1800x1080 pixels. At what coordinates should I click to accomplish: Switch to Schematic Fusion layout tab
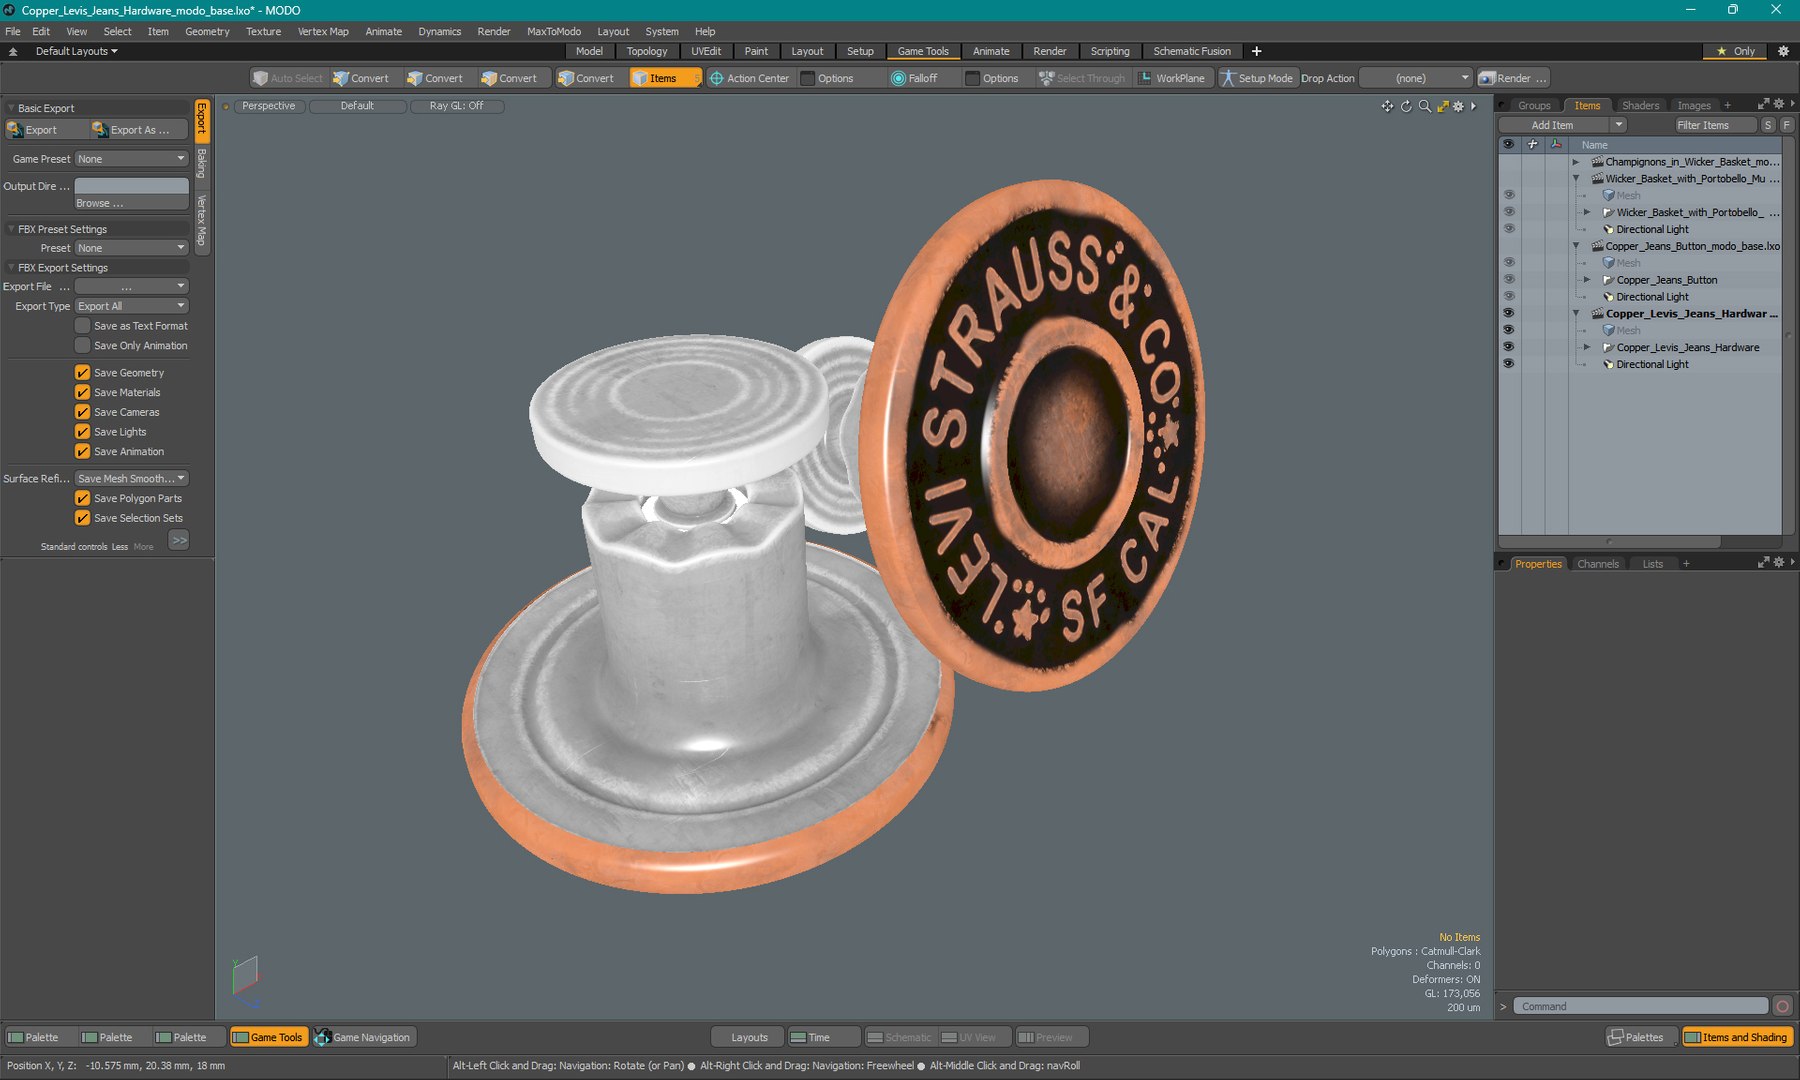pyautogui.click(x=1191, y=51)
